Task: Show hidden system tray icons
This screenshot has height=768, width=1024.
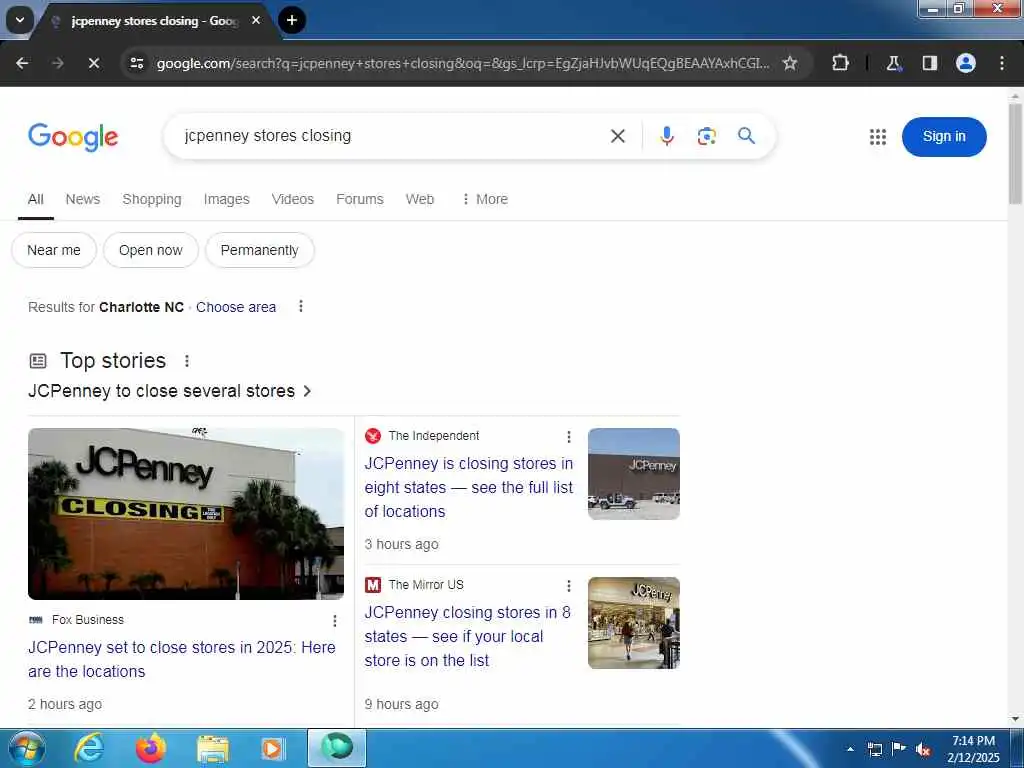Action: pyautogui.click(x=850, y=749)
